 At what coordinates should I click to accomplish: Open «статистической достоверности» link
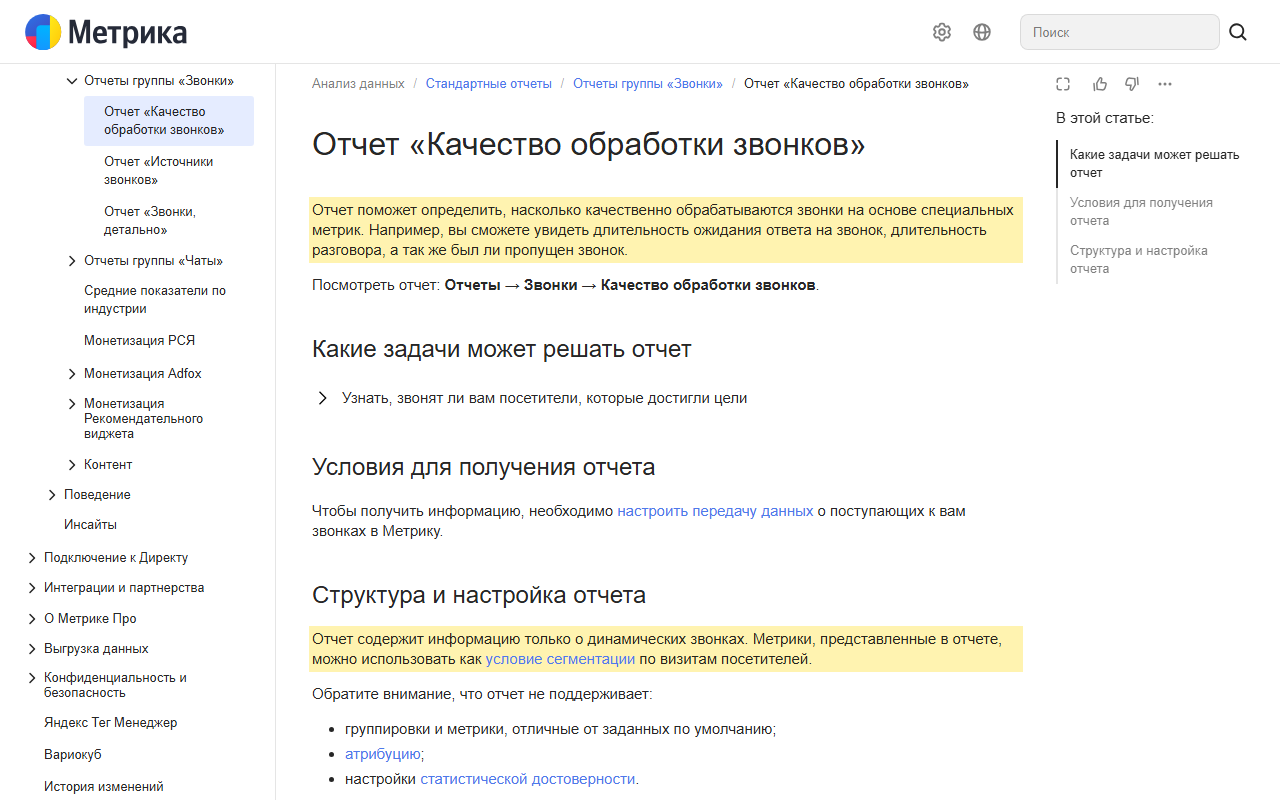(527, 779)
